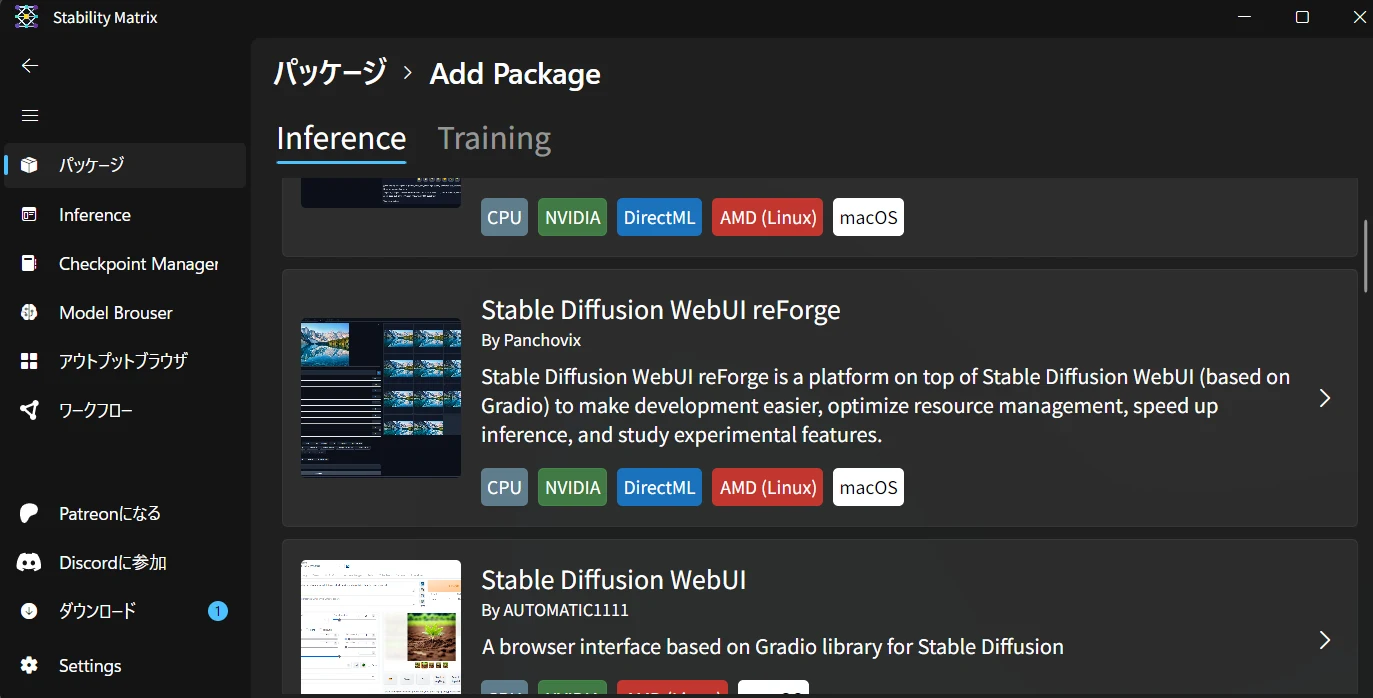The height and width of the screenshot is (698, 1373).
Task: Open the reForge preview thumbnail
Action: tap(381, 398)
